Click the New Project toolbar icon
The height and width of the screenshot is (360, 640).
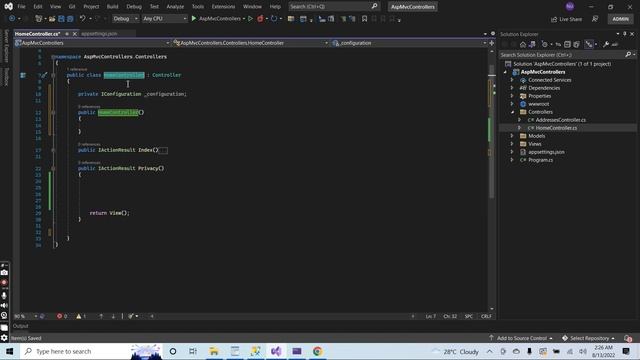(38, 19)
